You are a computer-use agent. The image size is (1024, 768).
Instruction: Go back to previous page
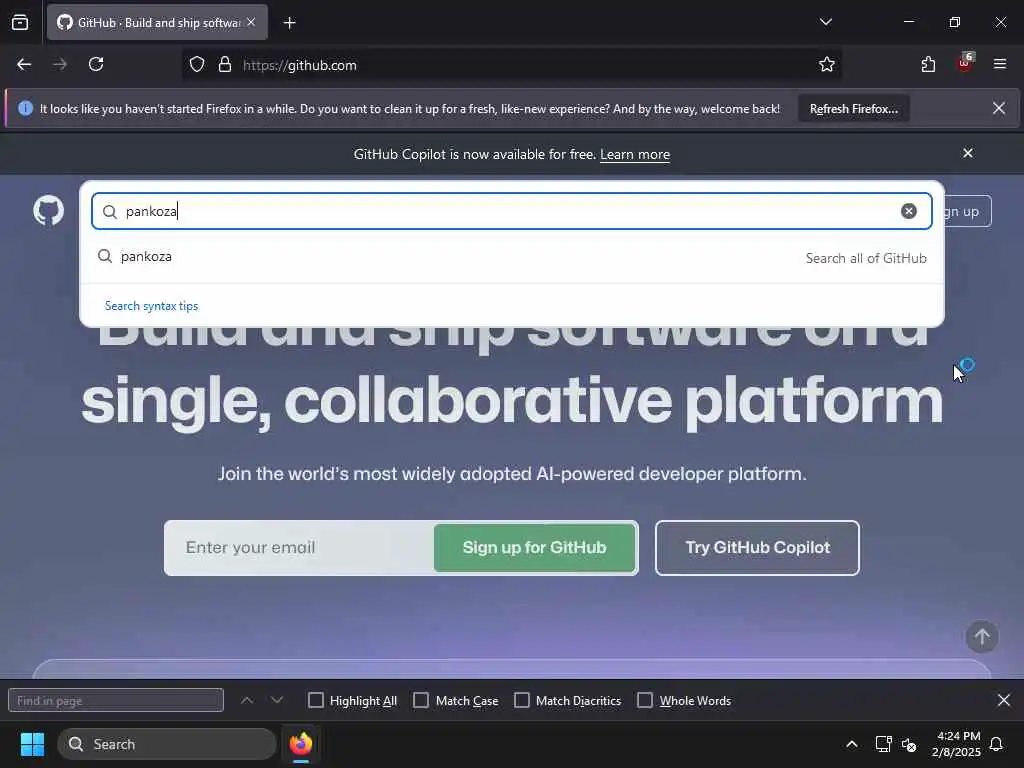(24, 65)
